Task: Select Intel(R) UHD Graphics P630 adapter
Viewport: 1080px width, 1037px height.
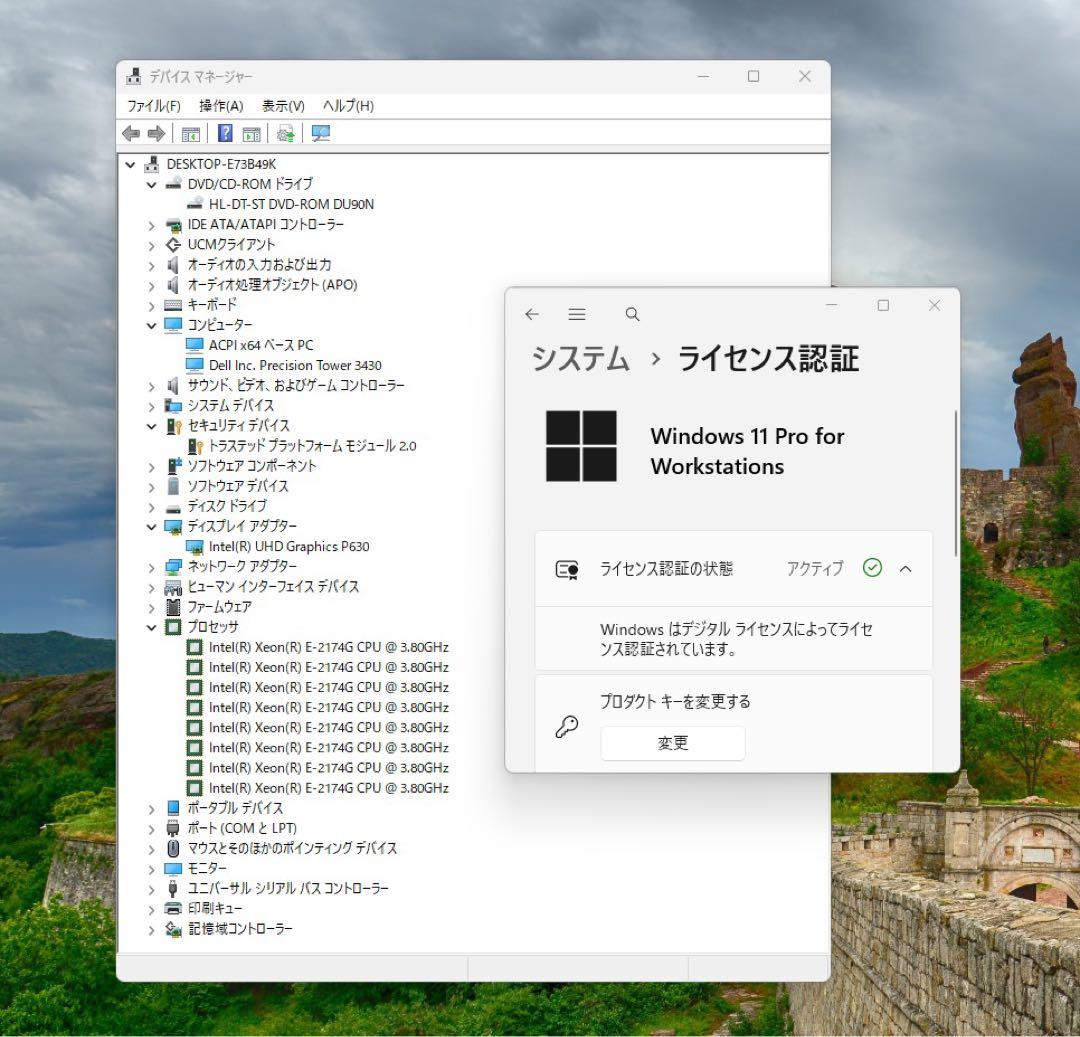Action: coord(289,546)
